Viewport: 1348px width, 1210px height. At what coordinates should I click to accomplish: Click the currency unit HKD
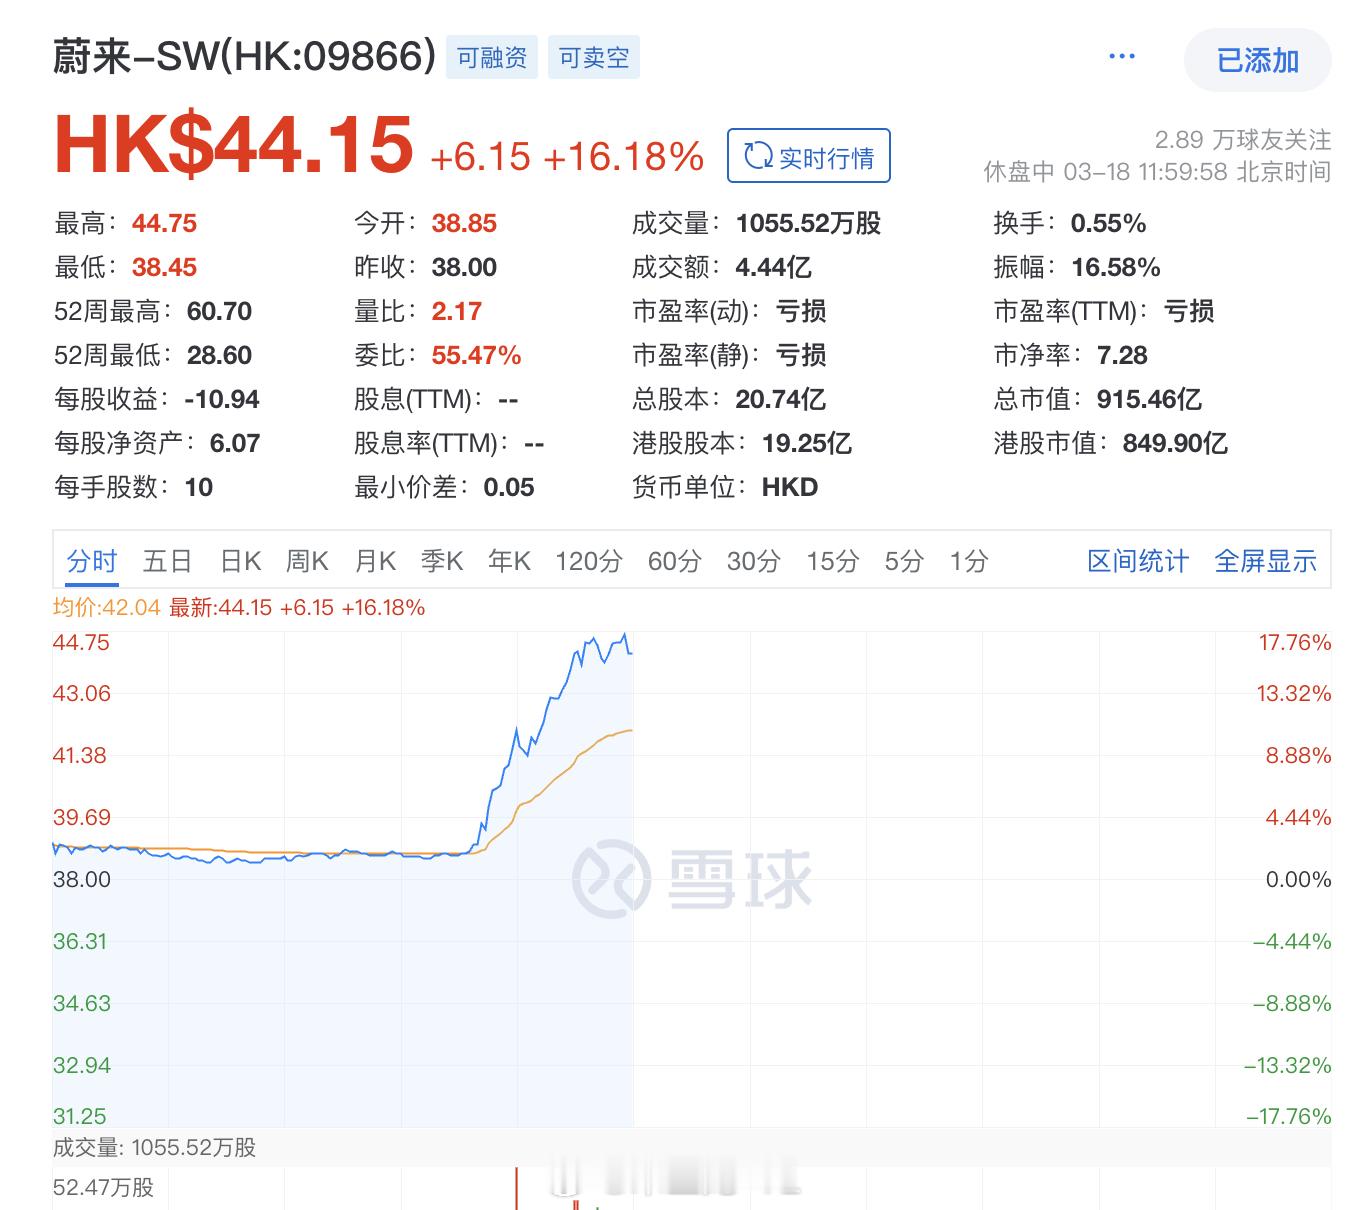(790, 487)
